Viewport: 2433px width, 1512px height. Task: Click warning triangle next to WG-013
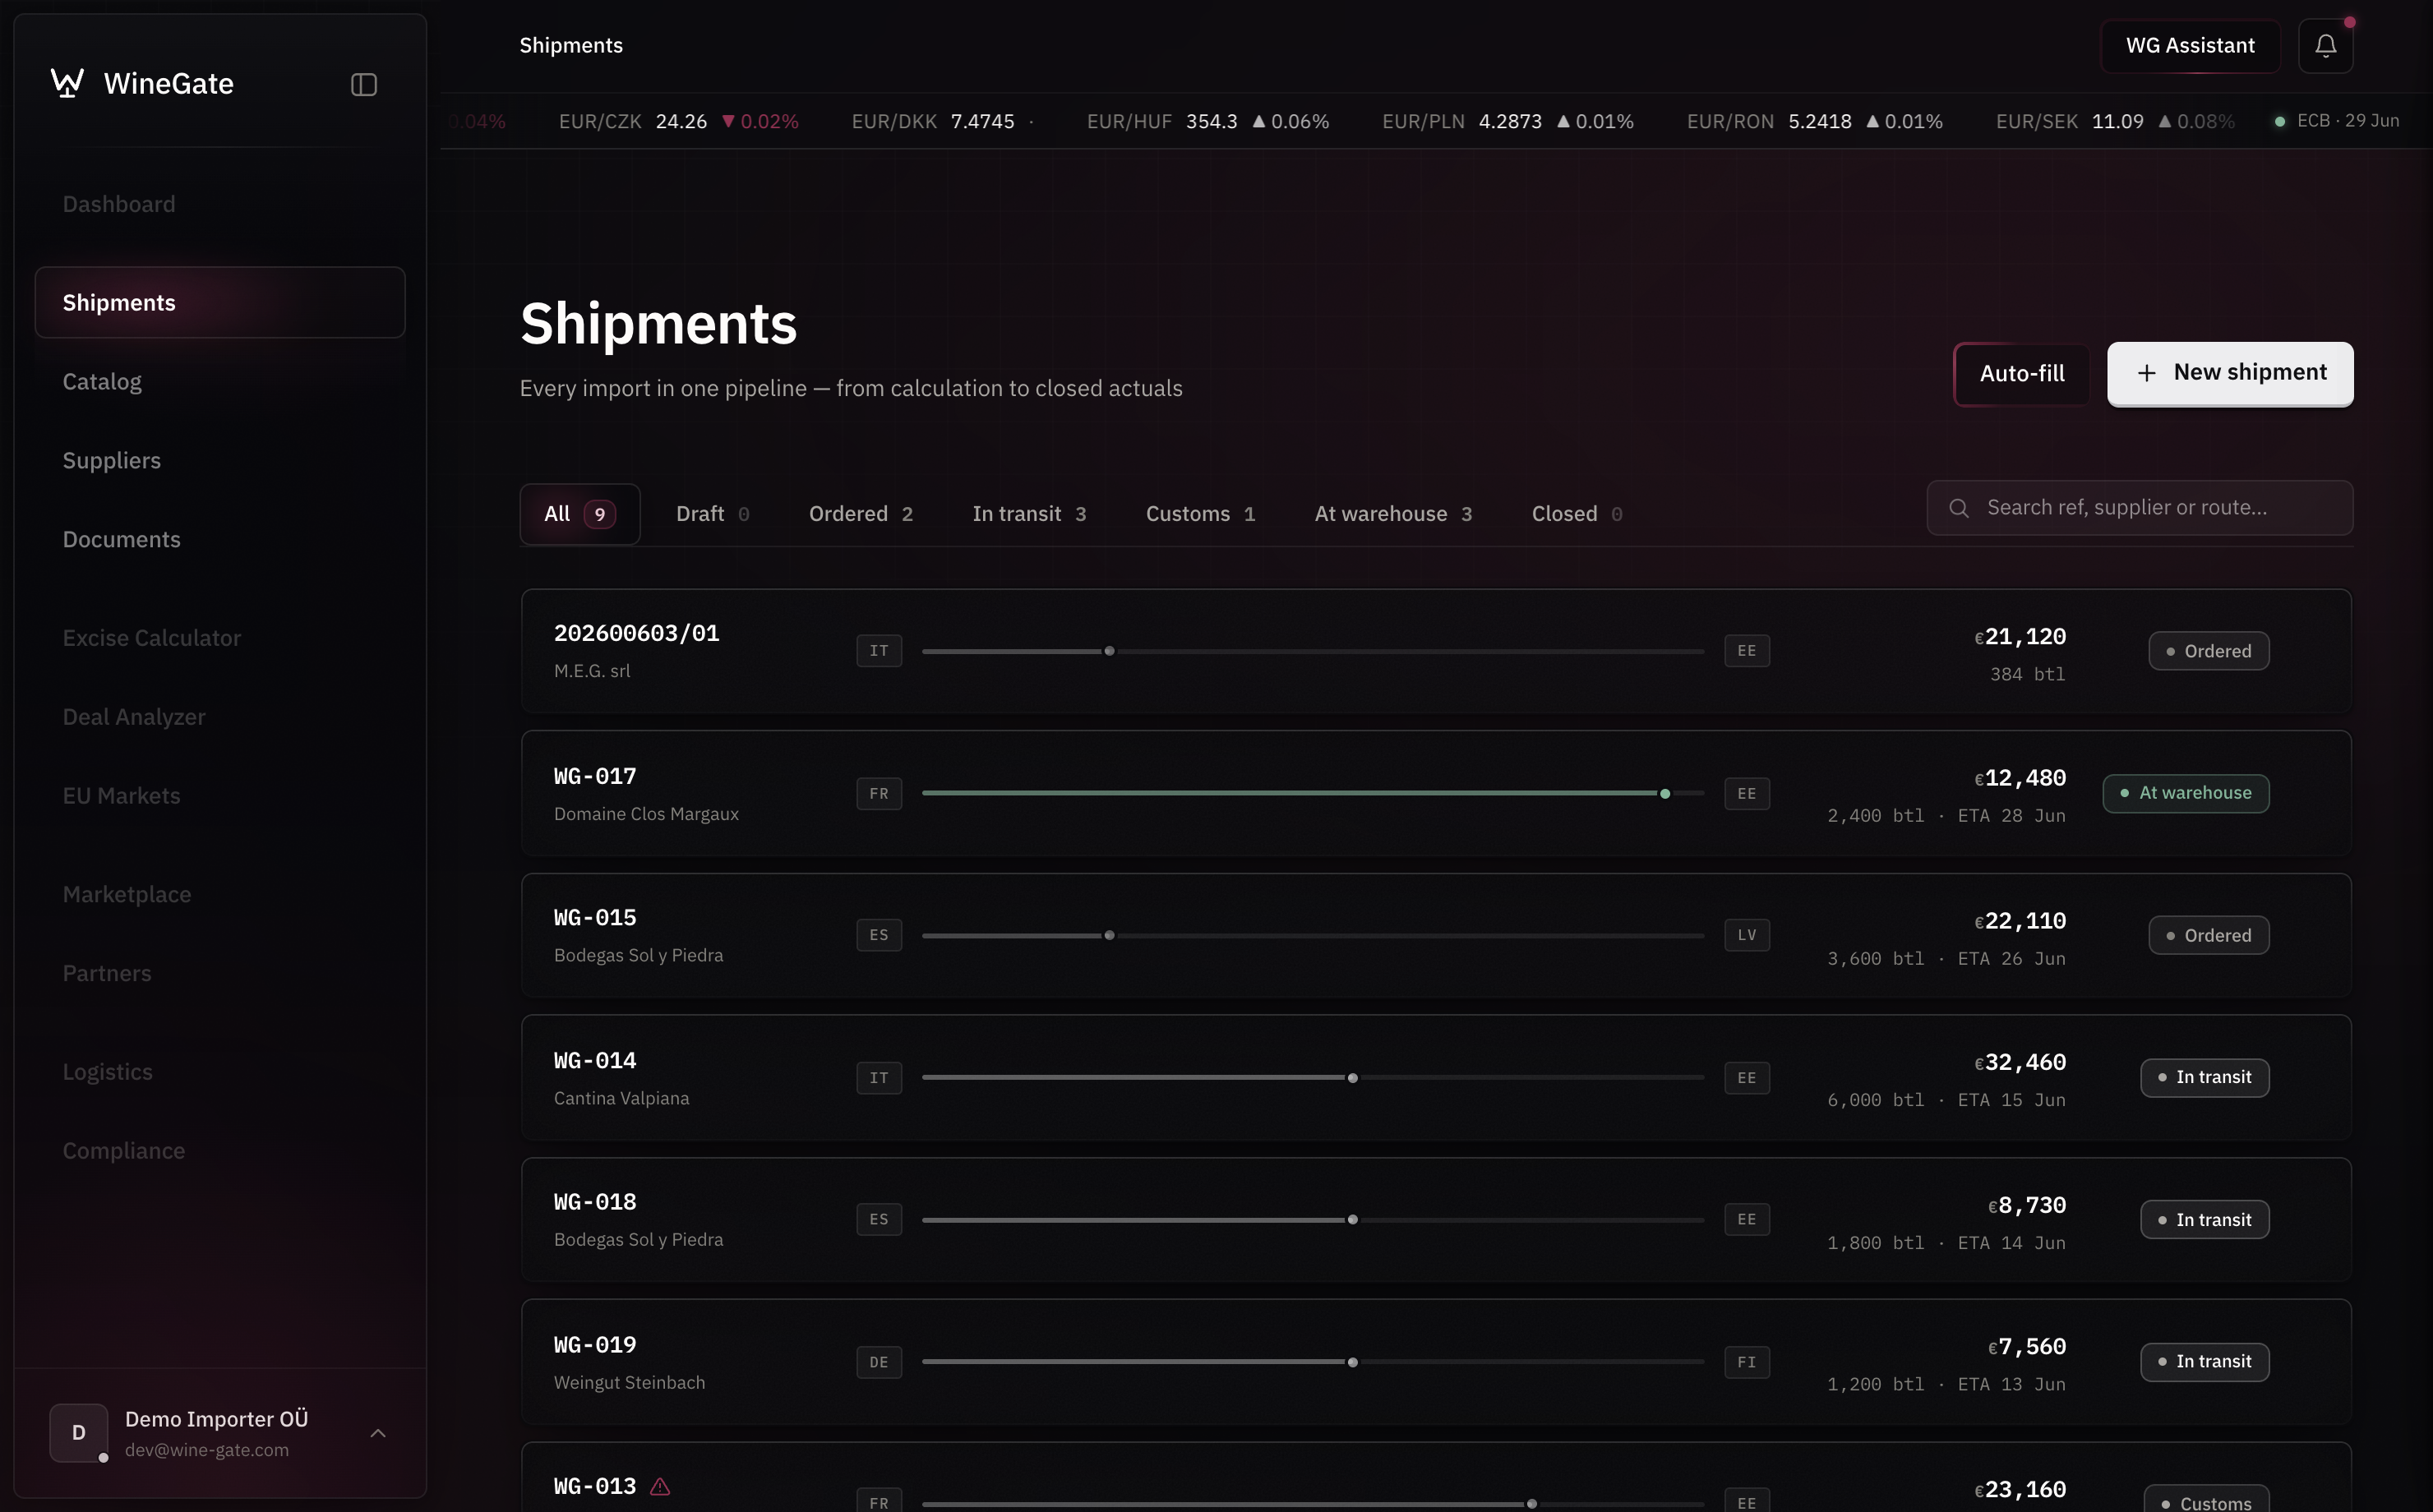click(660, 1486)
